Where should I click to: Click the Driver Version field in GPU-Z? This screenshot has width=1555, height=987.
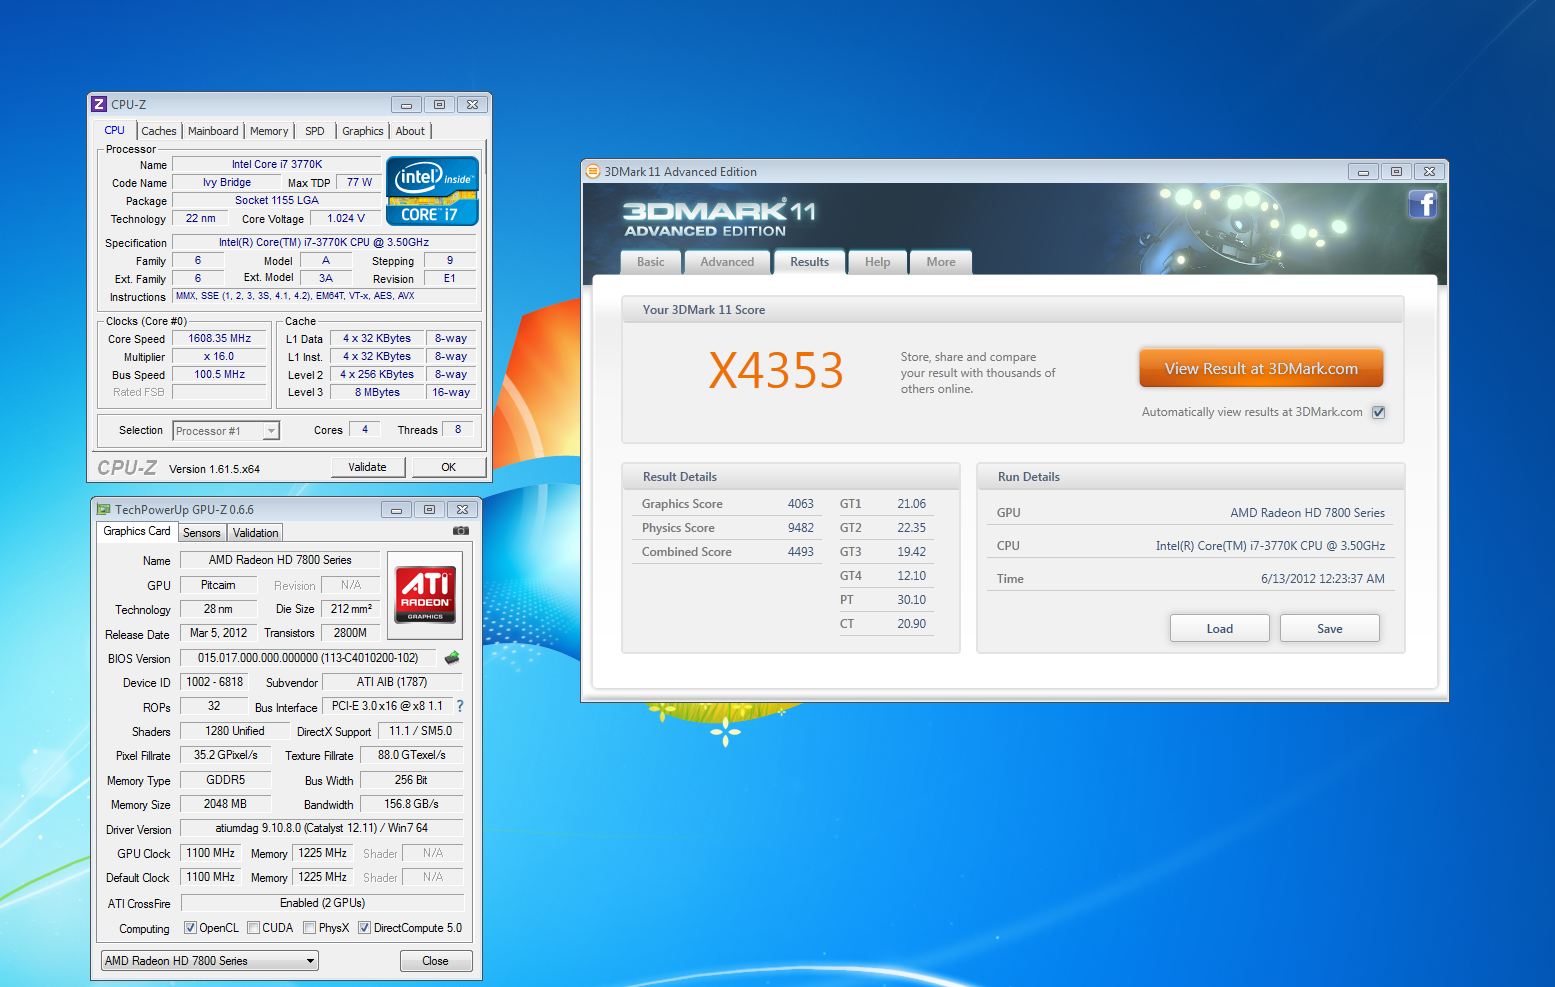[x=321, y=828]
